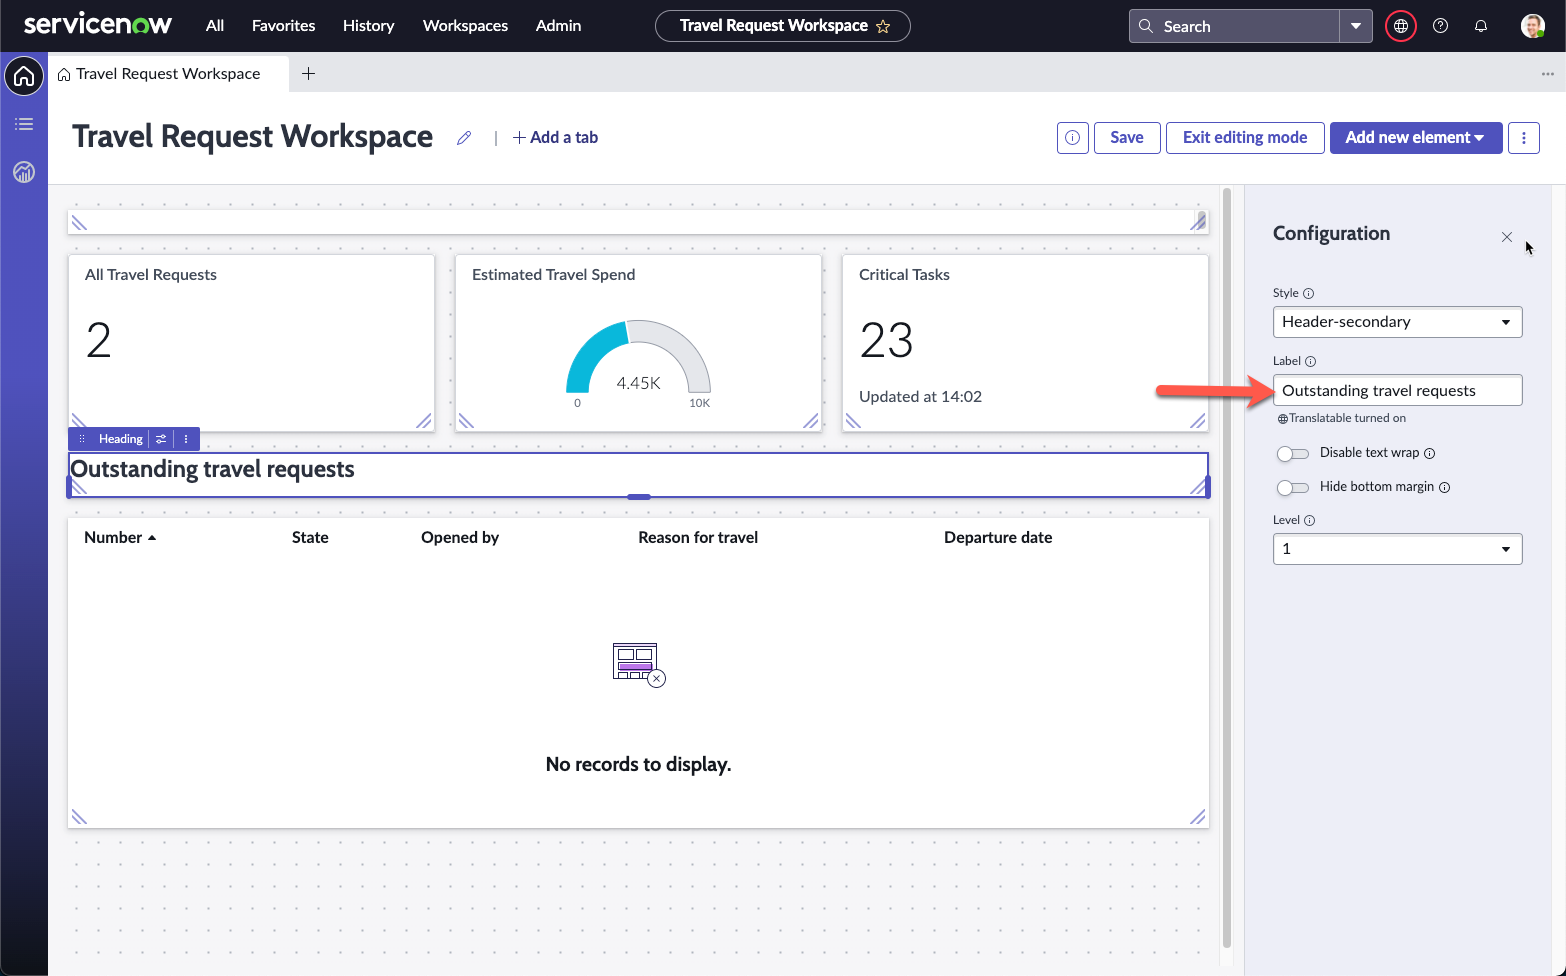Click the global Search field

(x=1234, y=26)
